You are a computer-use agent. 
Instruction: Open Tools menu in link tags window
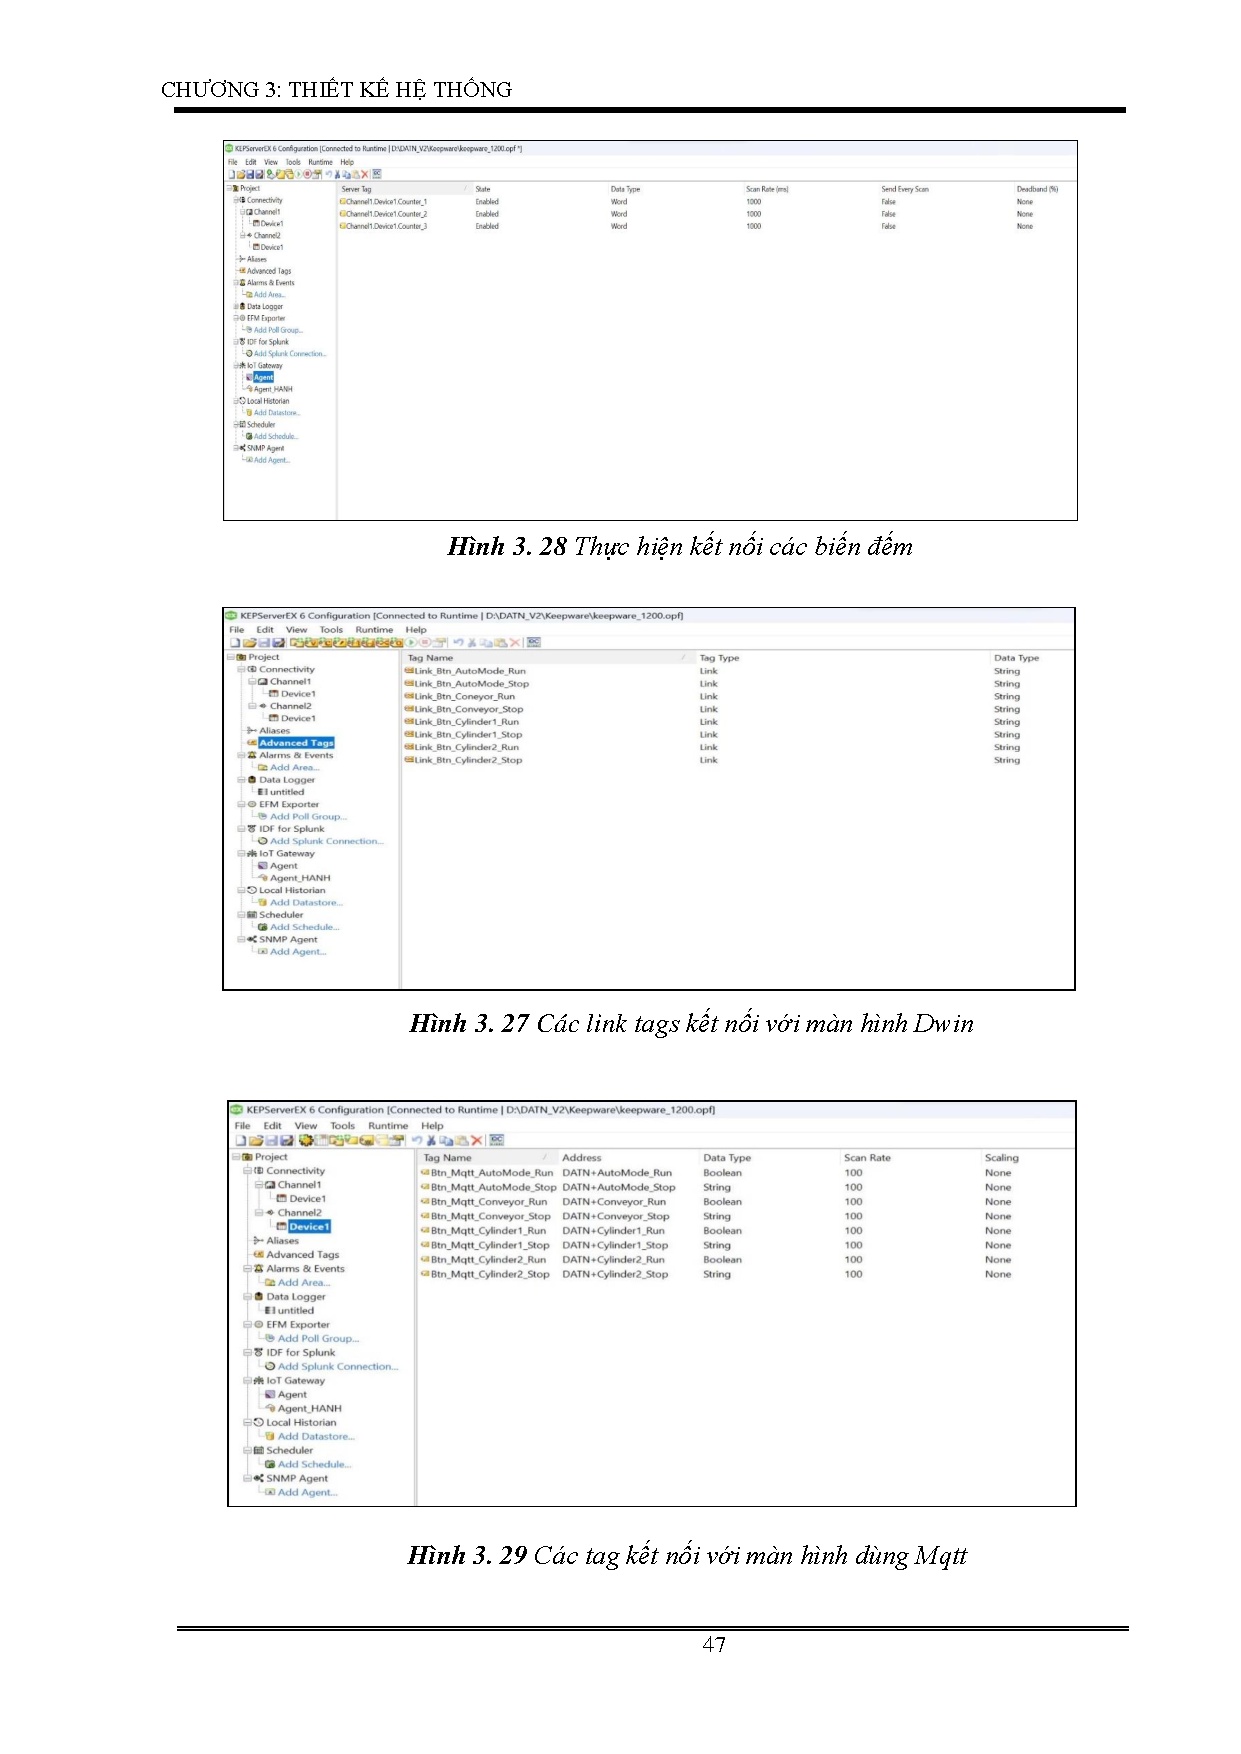[x=331, y=630]
